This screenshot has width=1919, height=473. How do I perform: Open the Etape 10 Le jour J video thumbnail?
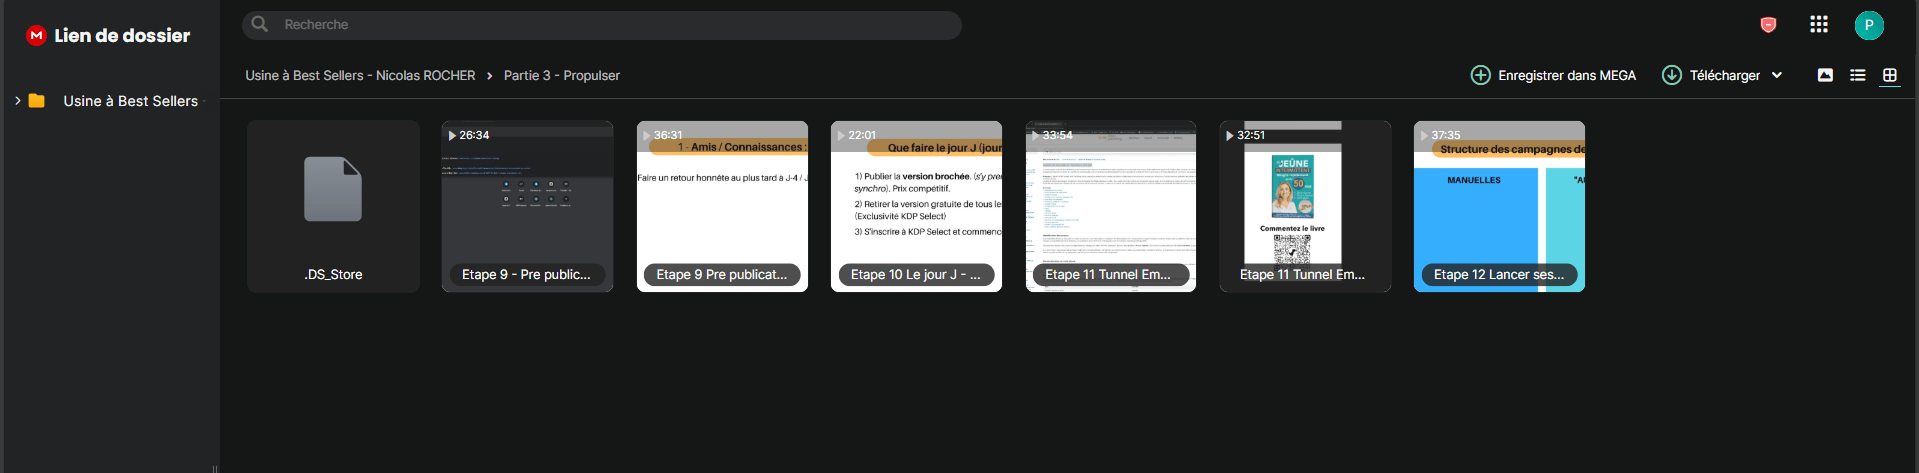[916, 206]
